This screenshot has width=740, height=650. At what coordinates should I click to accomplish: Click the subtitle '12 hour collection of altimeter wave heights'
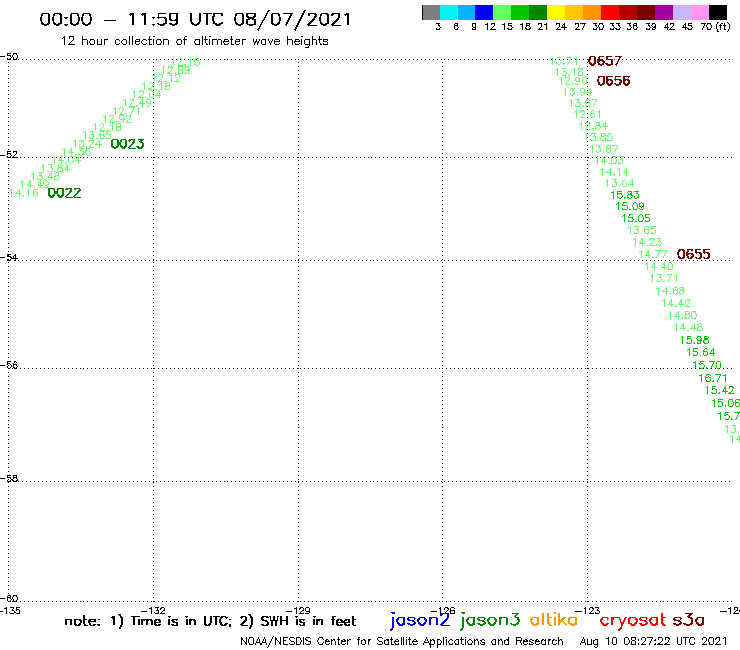click(194, 41)
